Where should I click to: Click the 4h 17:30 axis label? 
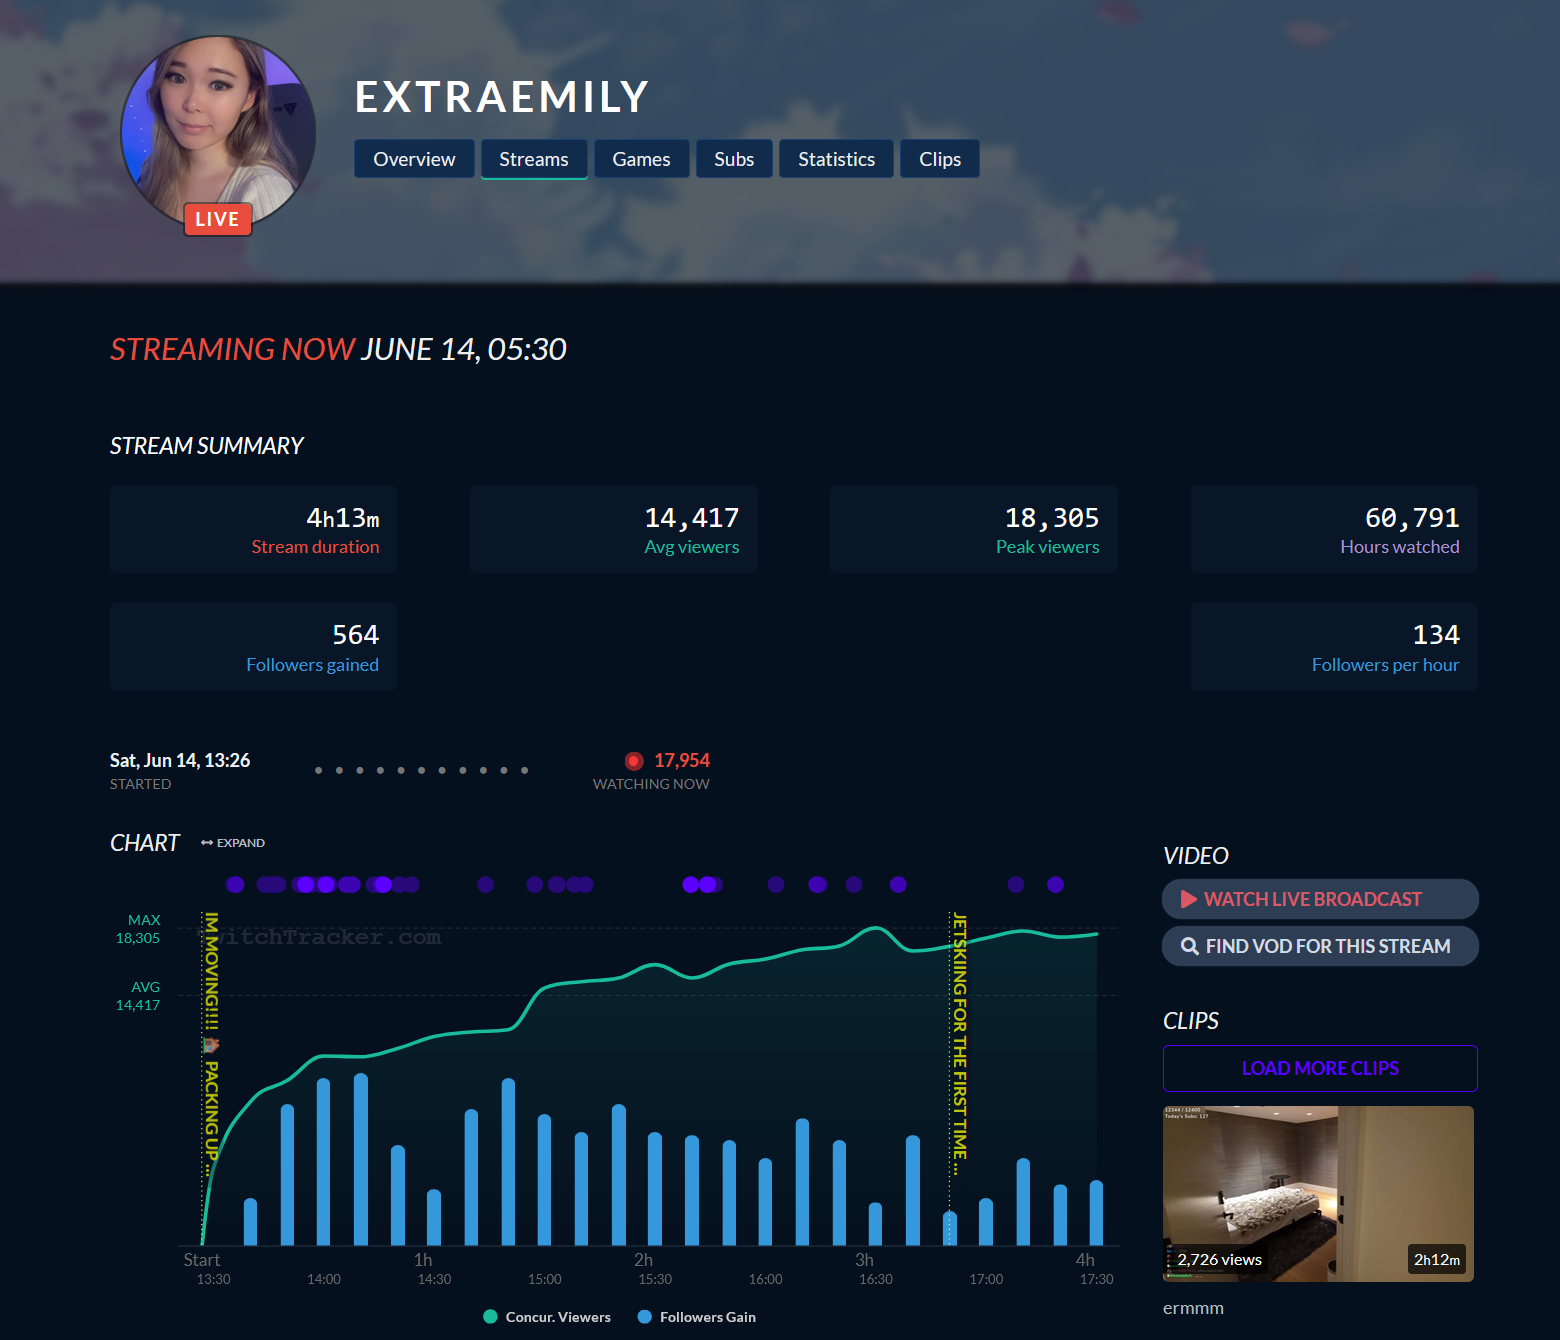coord(1094,1269)
